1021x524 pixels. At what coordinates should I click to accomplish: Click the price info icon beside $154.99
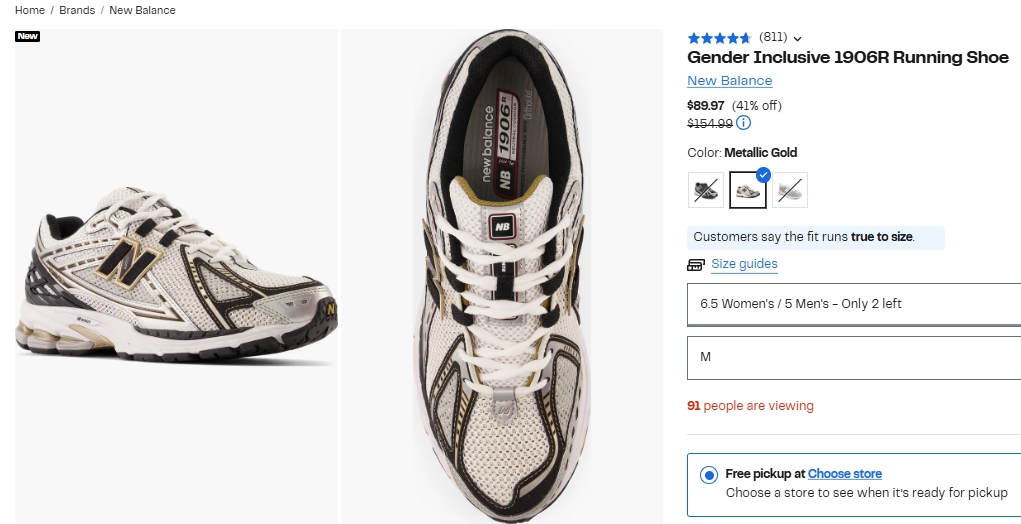pos(743,124)
